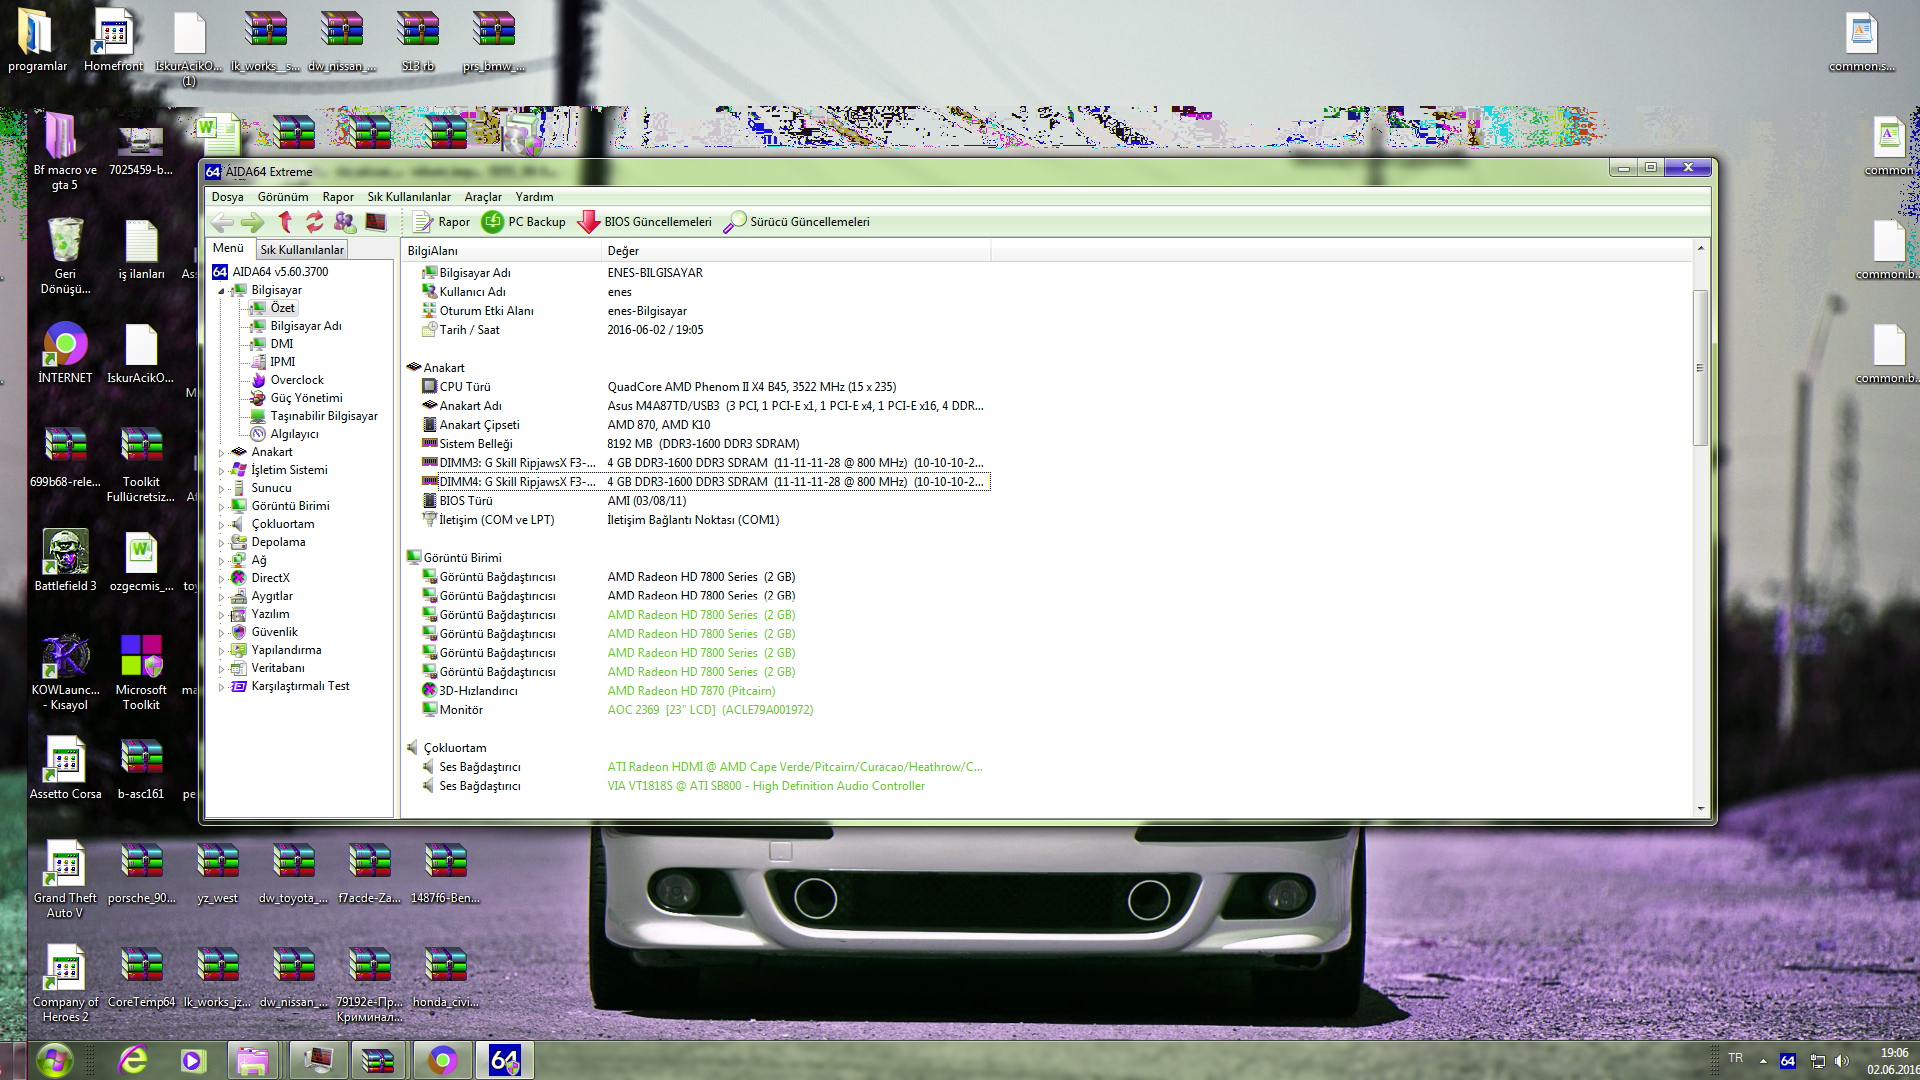The image size is (1920, 1080).
Task: Open the Yardım menu
Action: coord(534,197)
